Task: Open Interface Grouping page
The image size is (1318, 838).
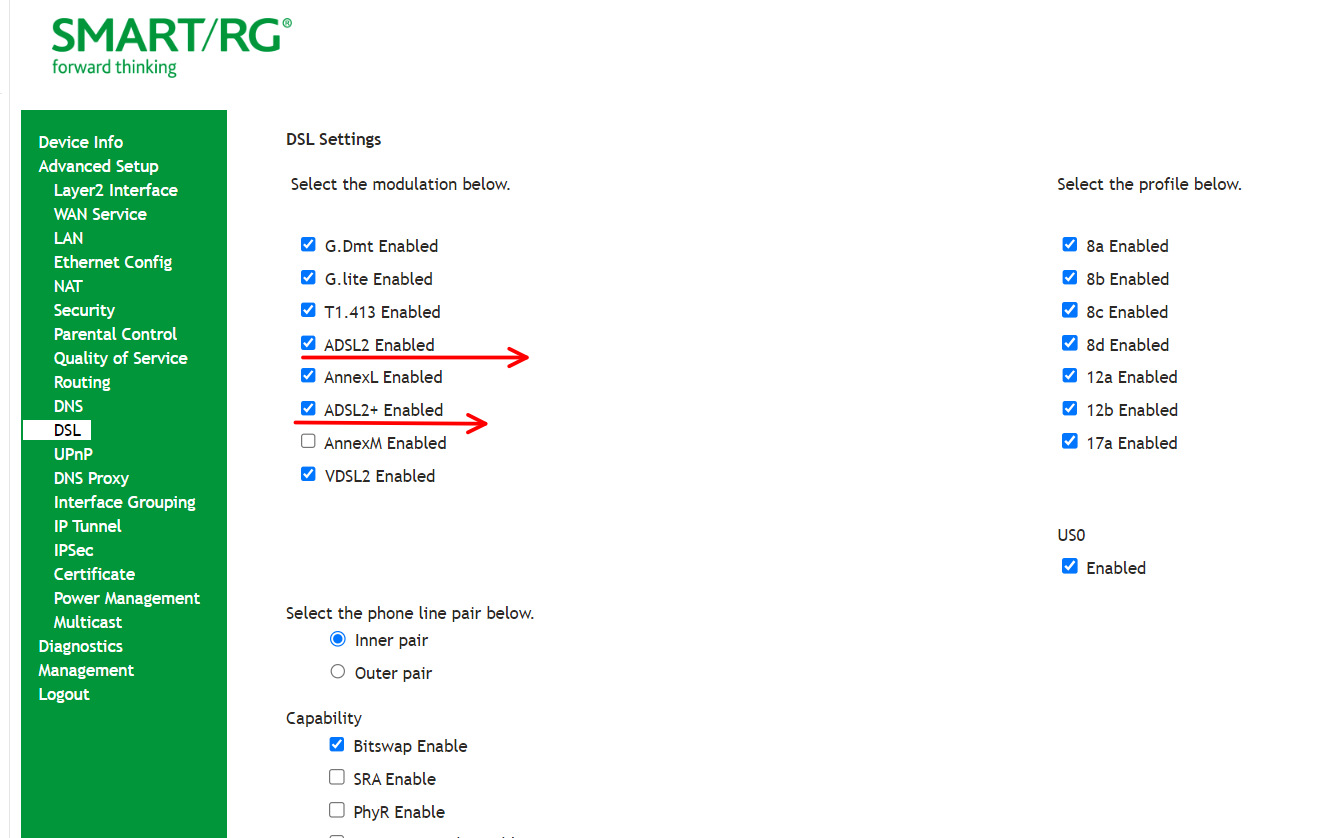Action: pos(125,502)
